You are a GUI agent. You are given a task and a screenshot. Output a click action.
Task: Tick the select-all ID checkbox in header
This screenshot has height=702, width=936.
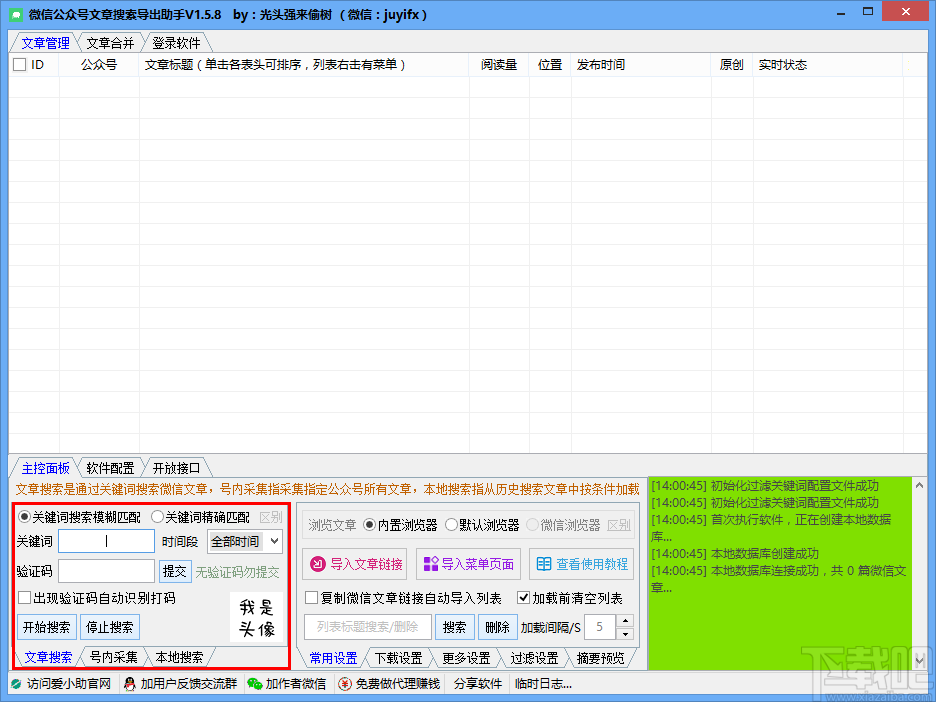[x=20, y=65]
